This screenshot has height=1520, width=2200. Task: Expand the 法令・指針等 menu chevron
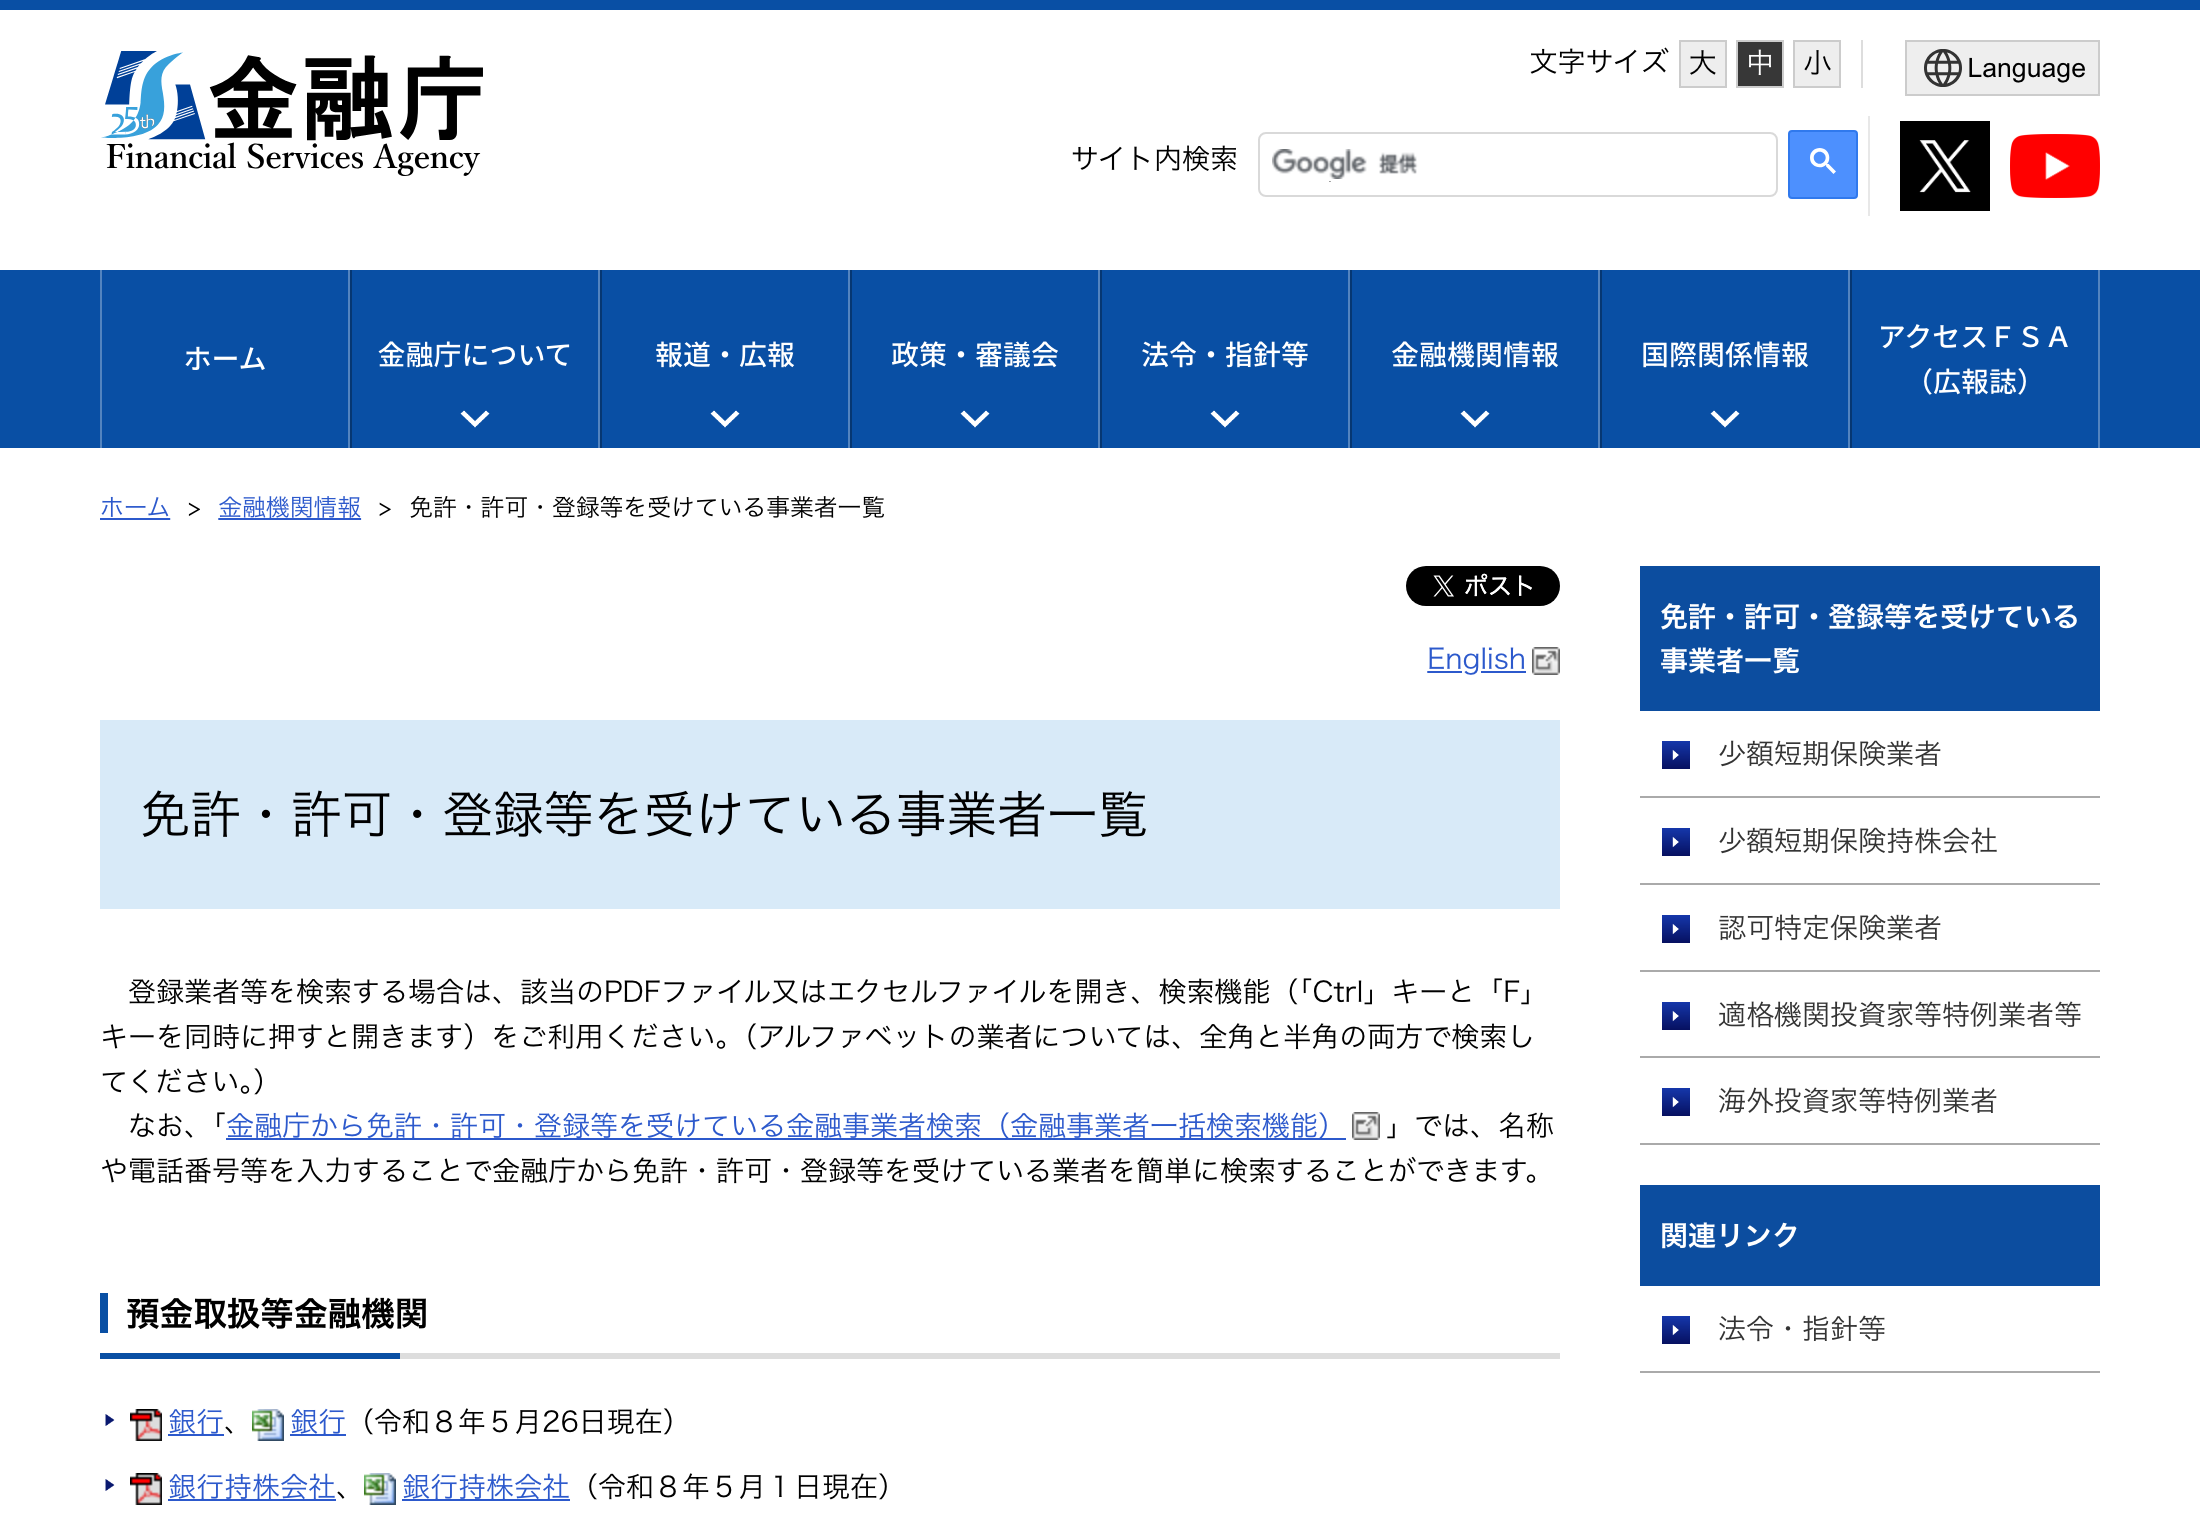1225,418
